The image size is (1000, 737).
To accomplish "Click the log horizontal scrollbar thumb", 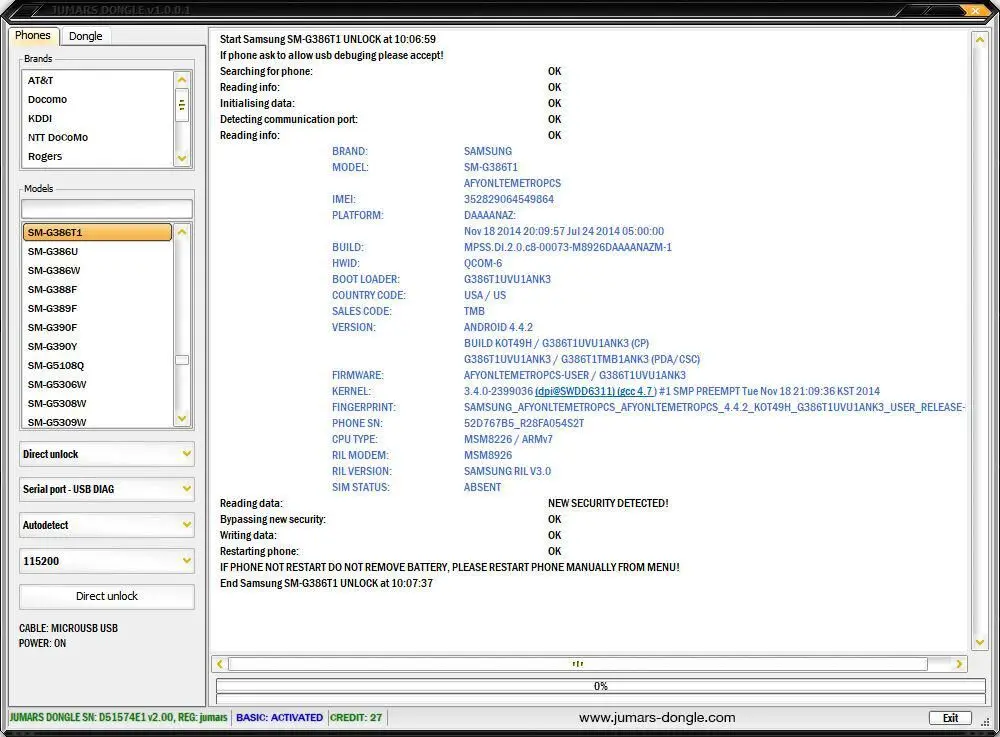I will 578,664.
